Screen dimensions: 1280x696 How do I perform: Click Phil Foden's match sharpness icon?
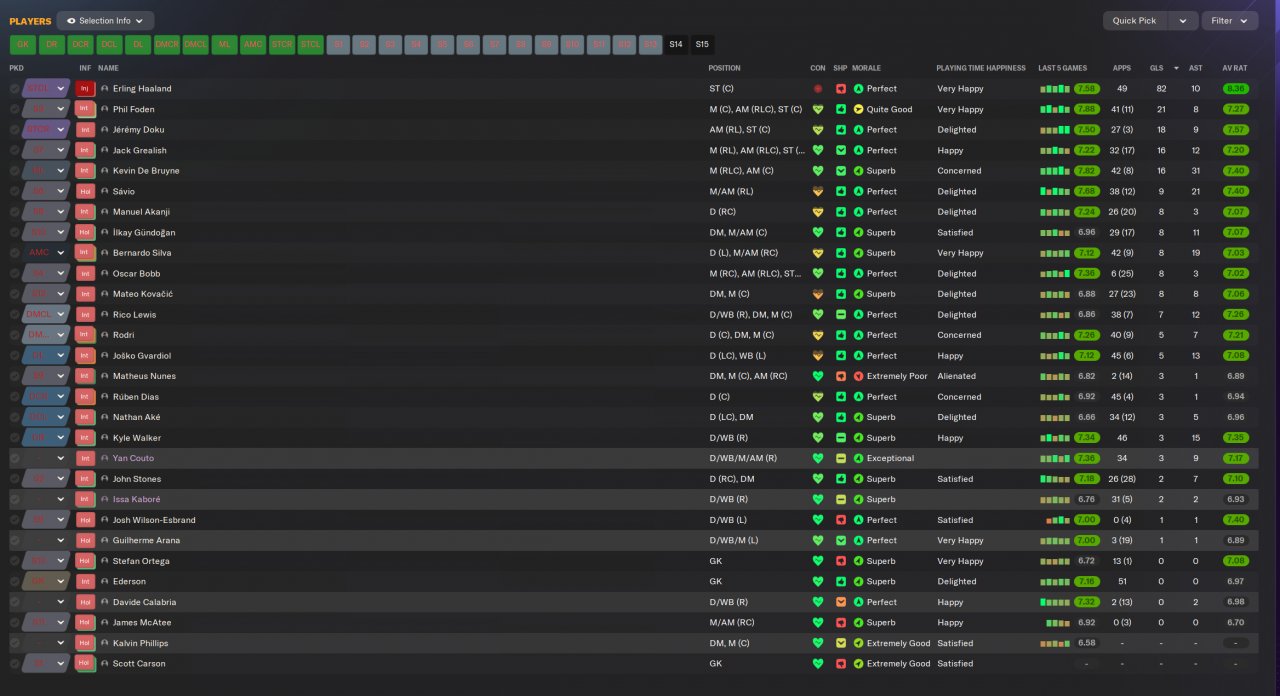[841, 109]
